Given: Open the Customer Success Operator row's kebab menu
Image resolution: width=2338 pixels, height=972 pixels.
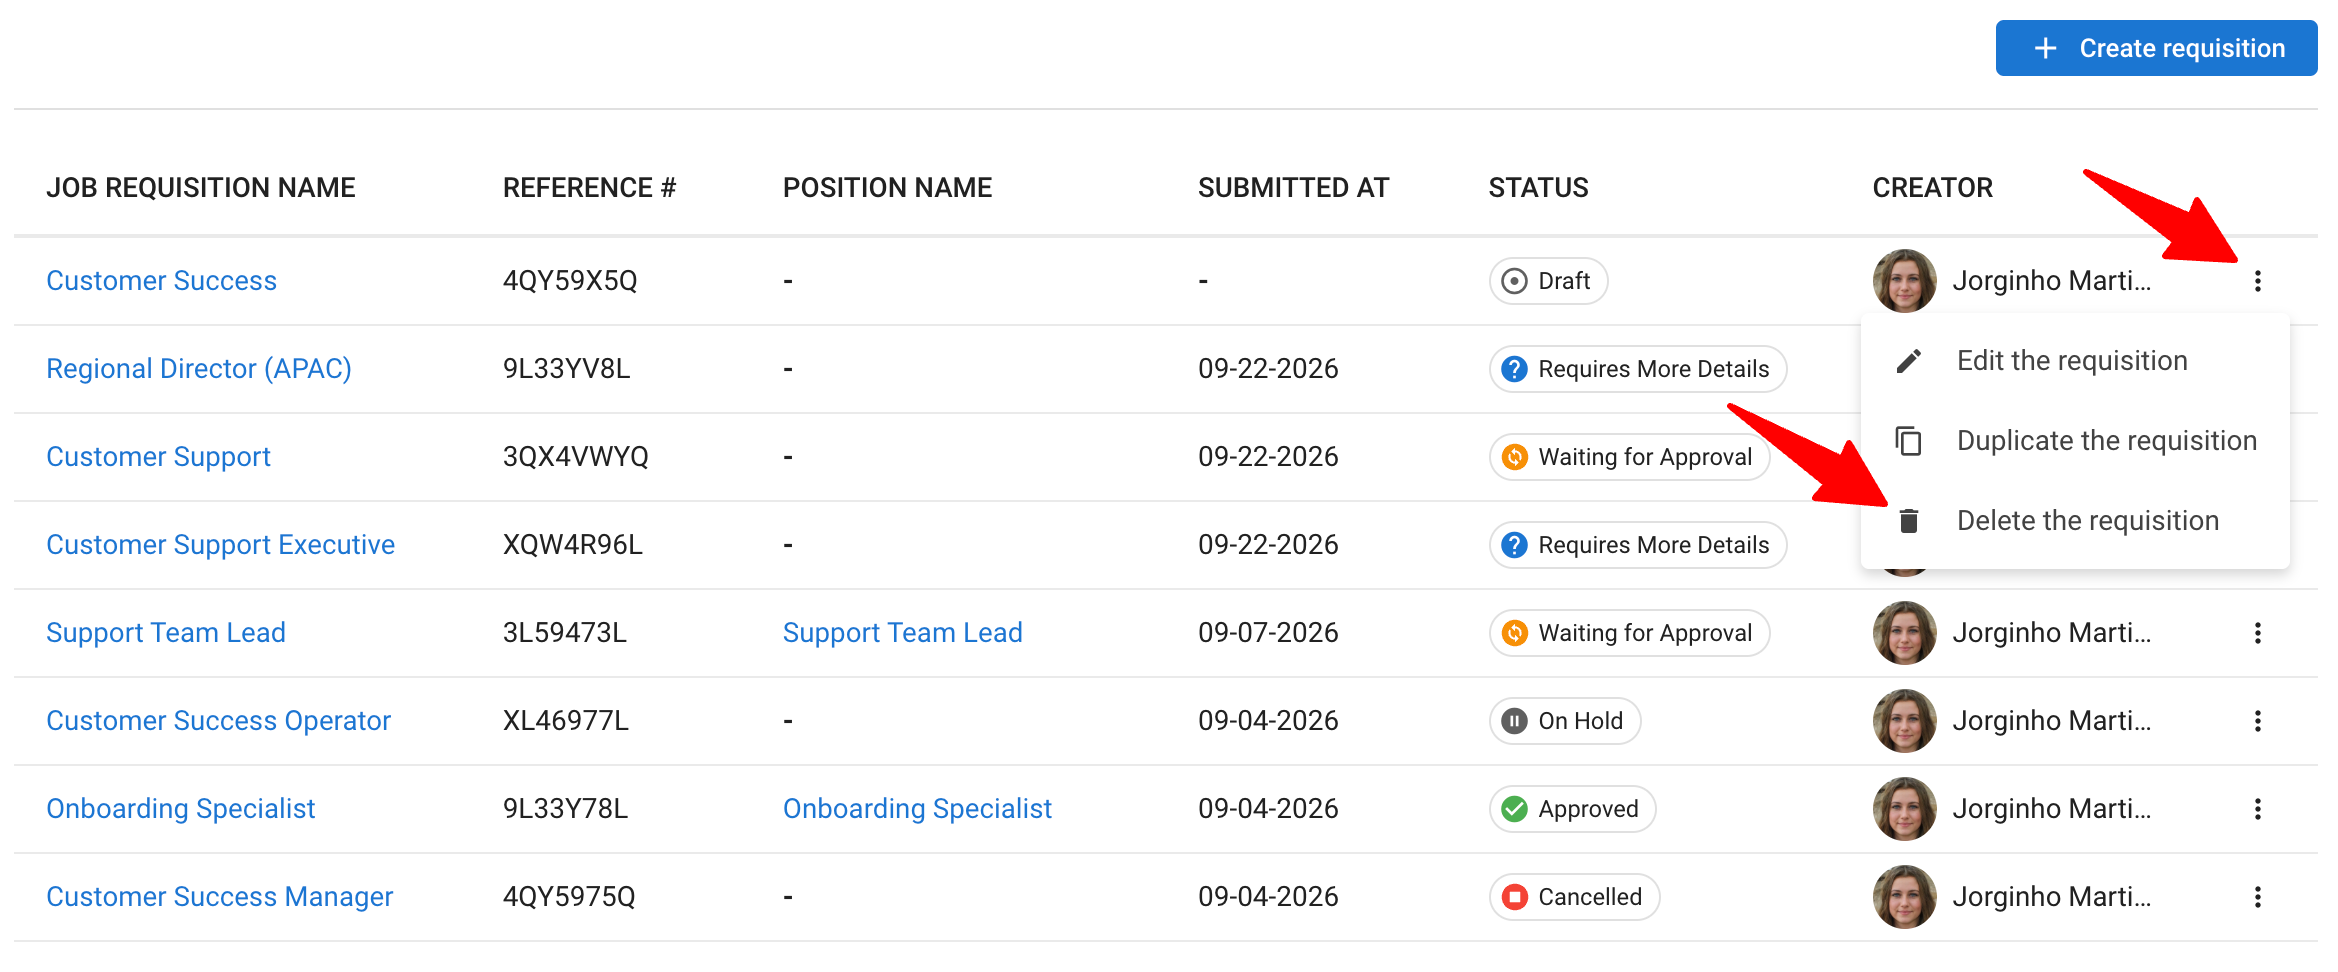Looking at the screenshot, I should click(x=2257, y=721).
